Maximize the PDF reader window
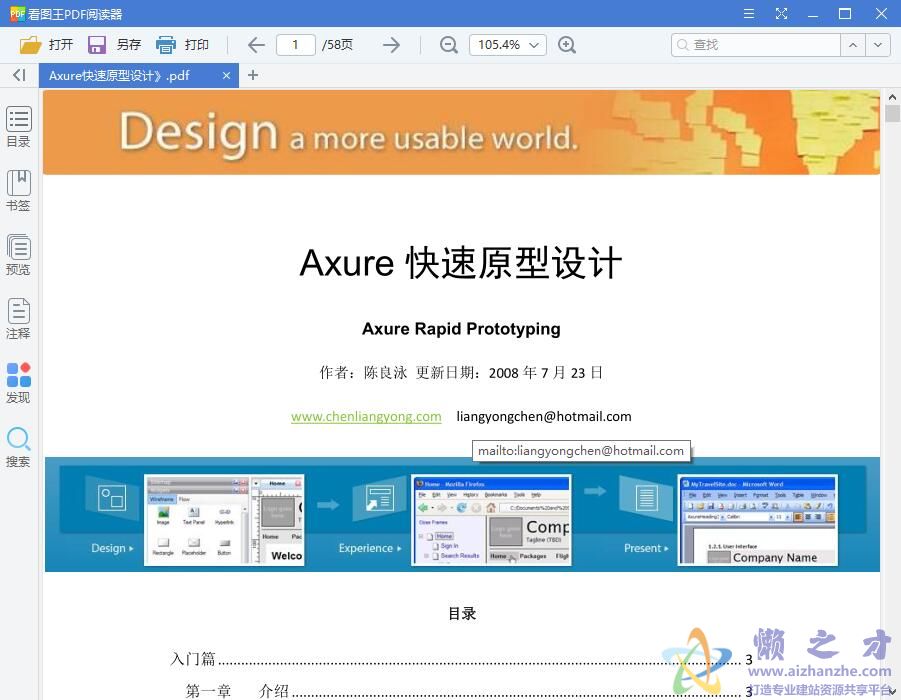This screenshot has height=700, width=901. coord(845,13)
